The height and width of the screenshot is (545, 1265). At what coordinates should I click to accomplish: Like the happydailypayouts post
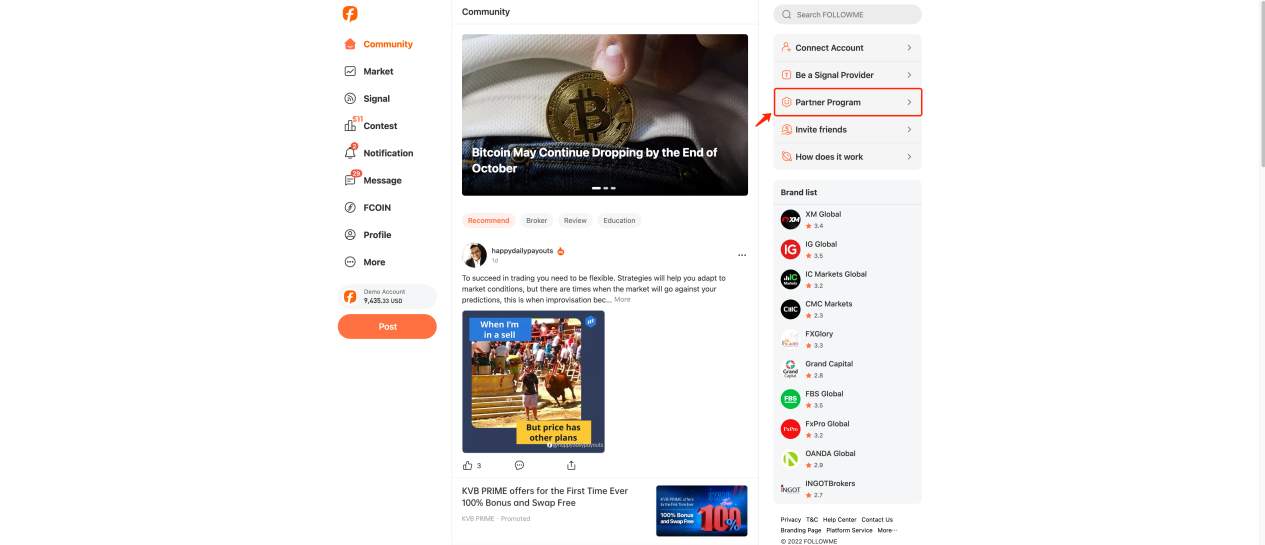[x=467, y=465]
